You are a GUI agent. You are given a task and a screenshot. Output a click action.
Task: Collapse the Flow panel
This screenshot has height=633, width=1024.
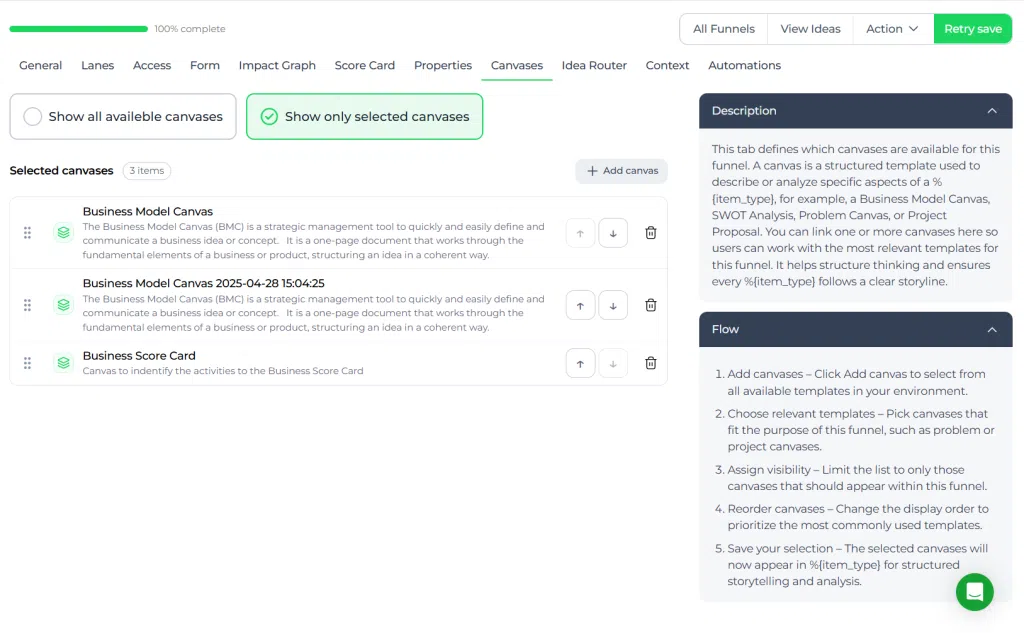992,330
